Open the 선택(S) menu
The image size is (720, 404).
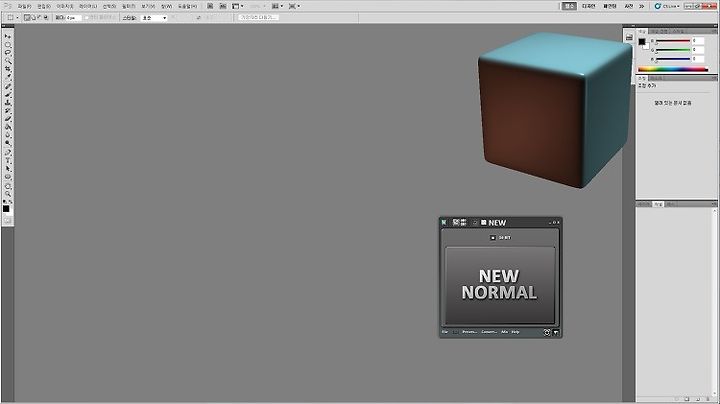109,6
